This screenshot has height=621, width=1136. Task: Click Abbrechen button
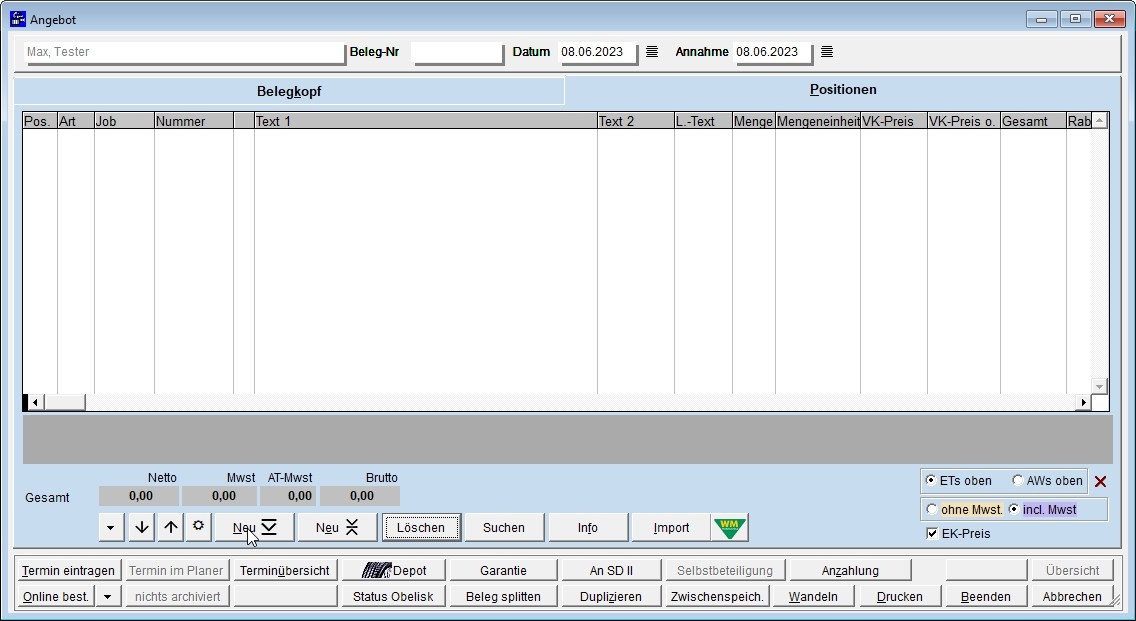[1072, 597]
